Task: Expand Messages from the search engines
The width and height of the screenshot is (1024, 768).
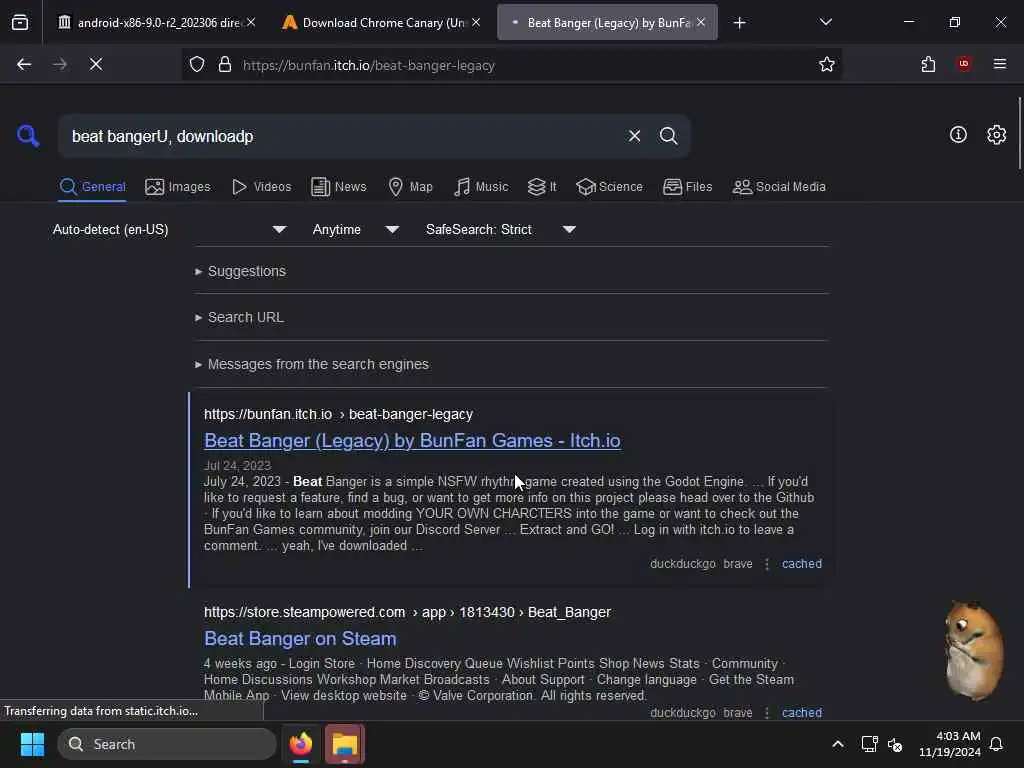Action: coord(312,364)
